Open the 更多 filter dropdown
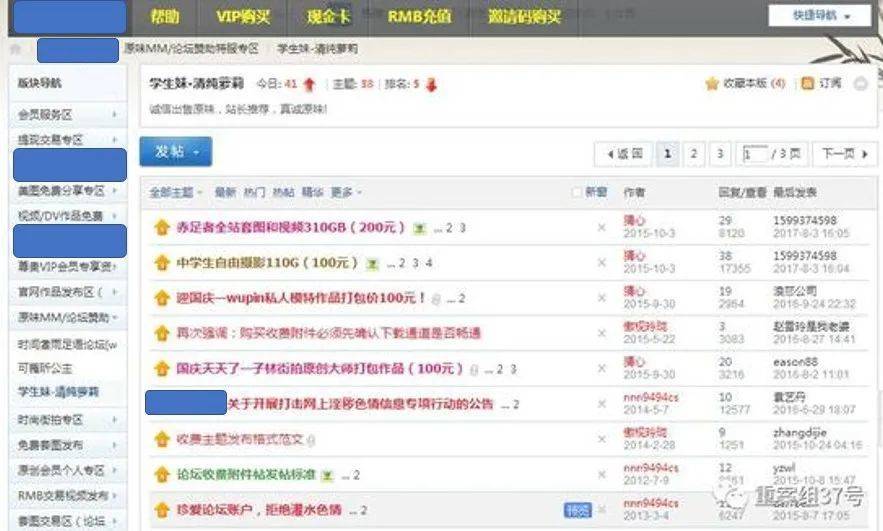This screenshot has height=531, width=883. (345, 193)
